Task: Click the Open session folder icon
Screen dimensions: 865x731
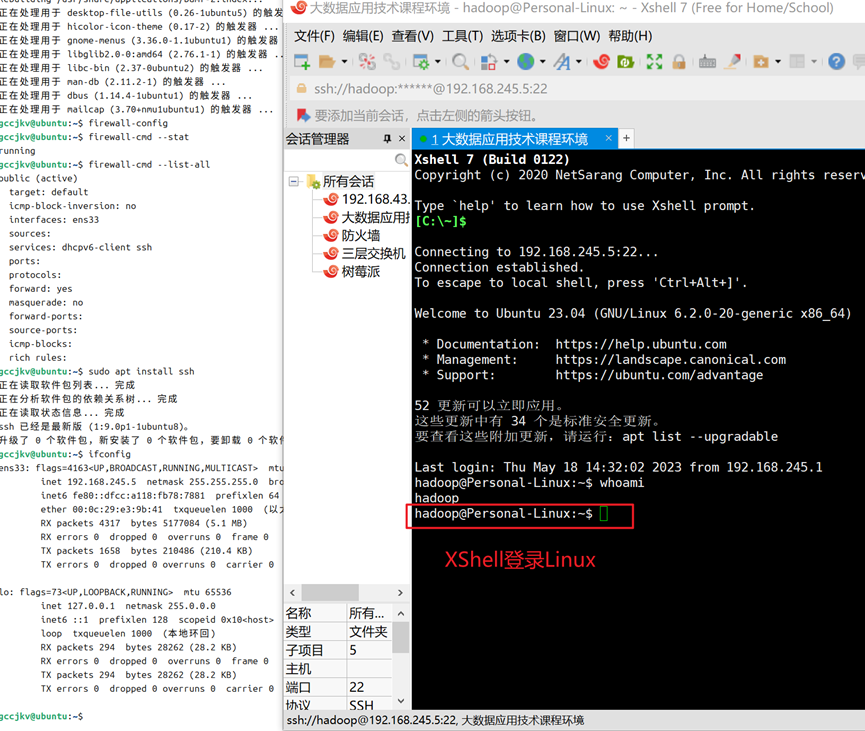Action: click(x=327, y=62)
